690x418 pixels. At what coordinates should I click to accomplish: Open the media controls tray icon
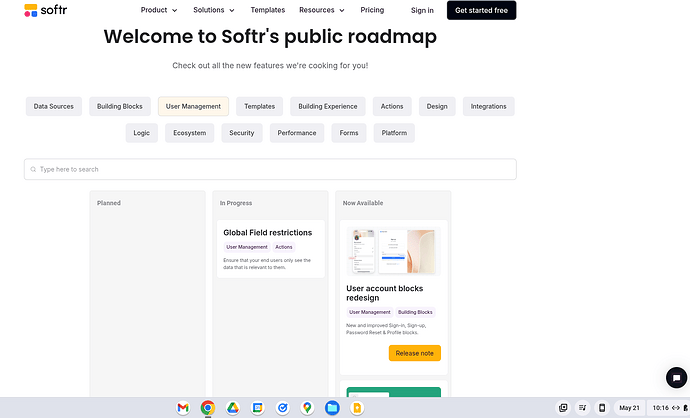(582, 408)
